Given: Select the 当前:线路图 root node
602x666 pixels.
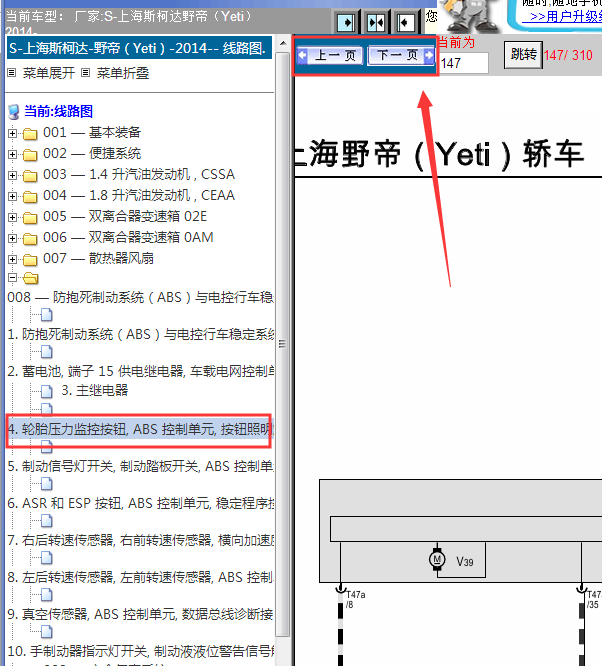Looking at the screenshot, I should click(x=58, y=111).
